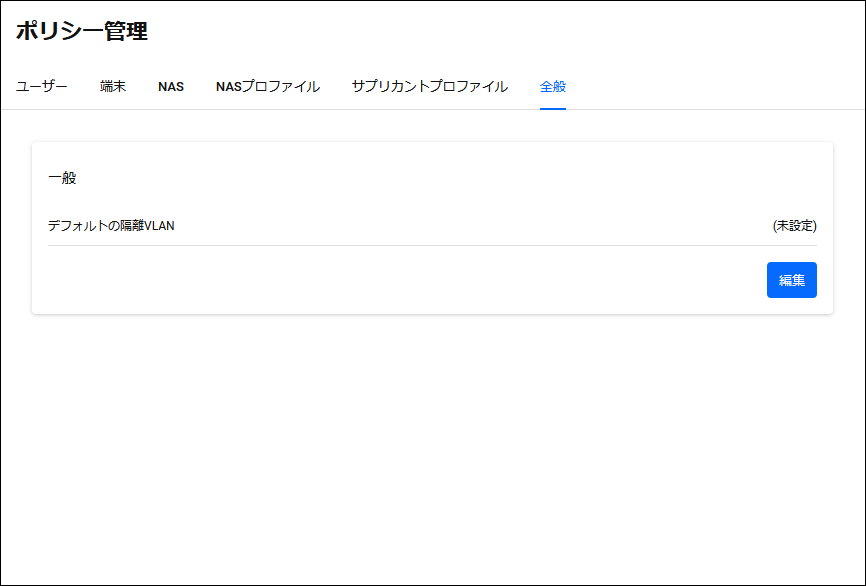Click the blue underline beneath 全般
This screenshot has height=586, width=866.
pos(553,109)
